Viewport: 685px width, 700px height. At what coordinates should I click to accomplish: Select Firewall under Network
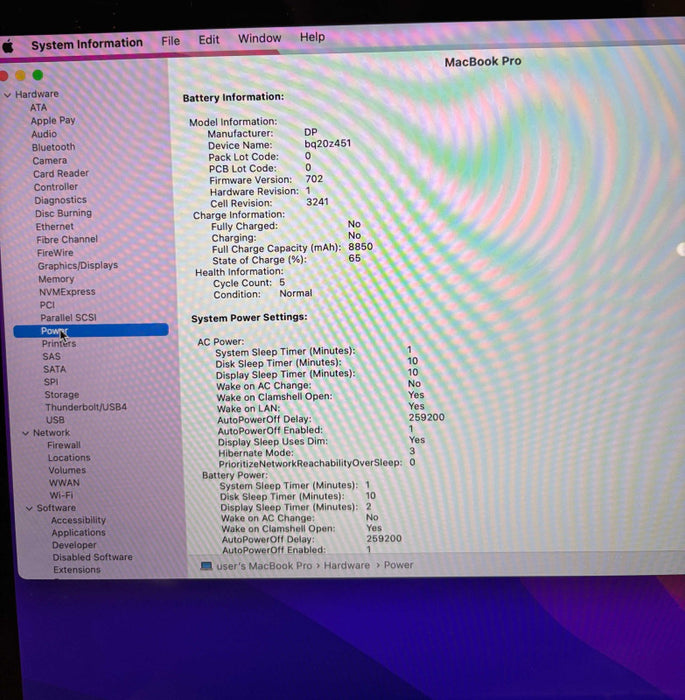point(64,445)
